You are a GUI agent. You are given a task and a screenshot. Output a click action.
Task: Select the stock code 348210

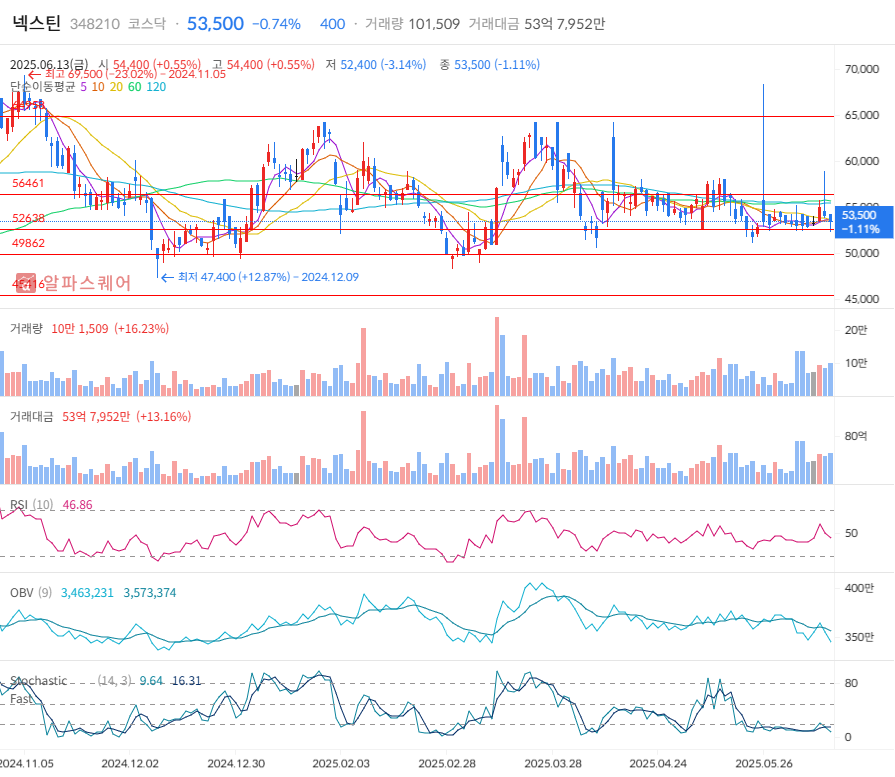click(x=95, y=24)
